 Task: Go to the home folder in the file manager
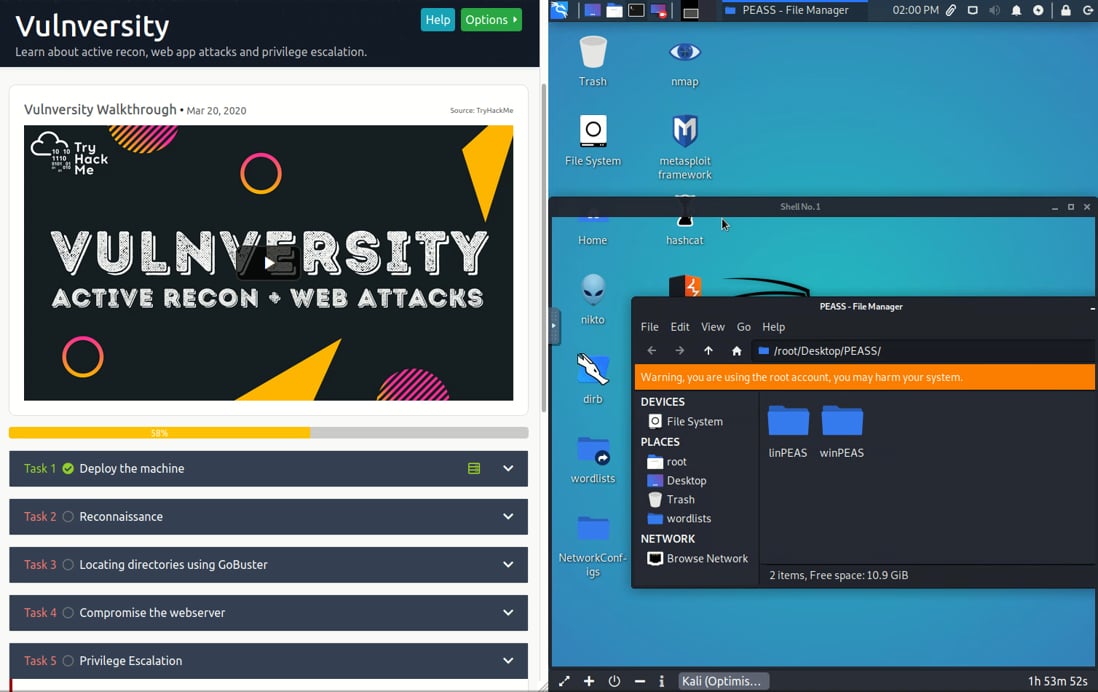pyautogui.click(x=736, y=351)
